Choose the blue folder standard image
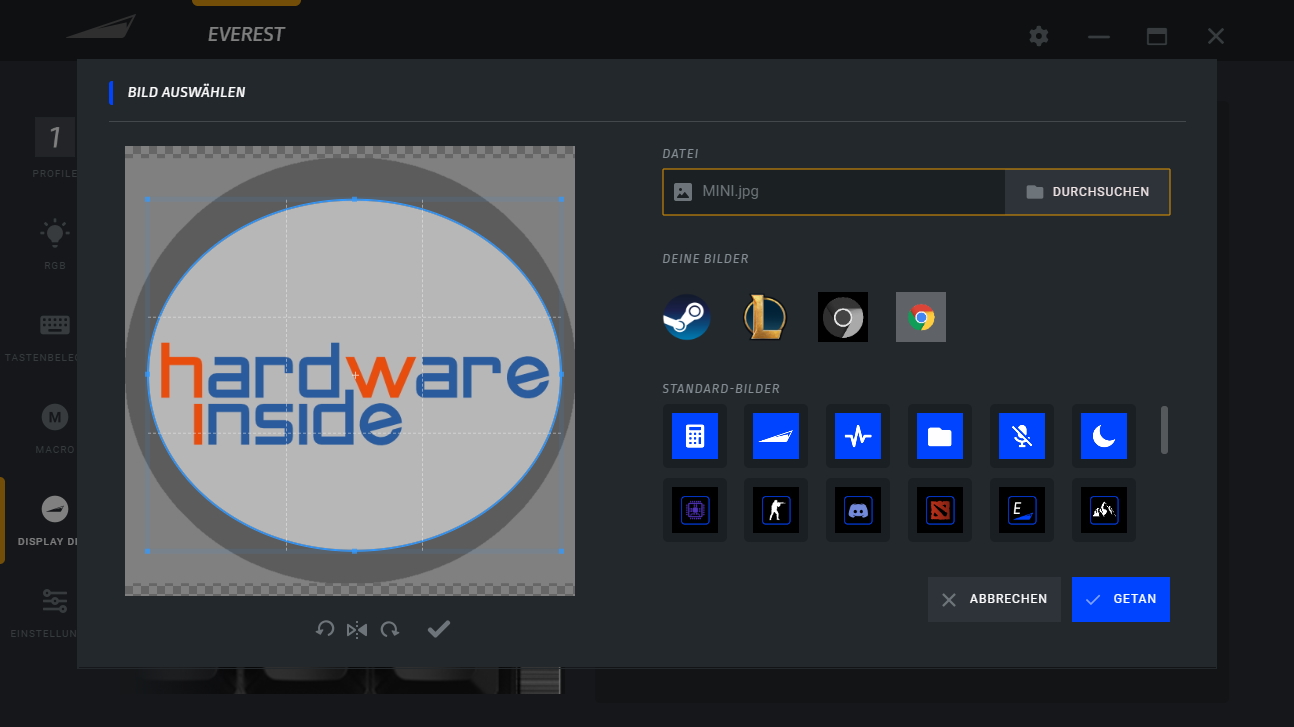 940,436
